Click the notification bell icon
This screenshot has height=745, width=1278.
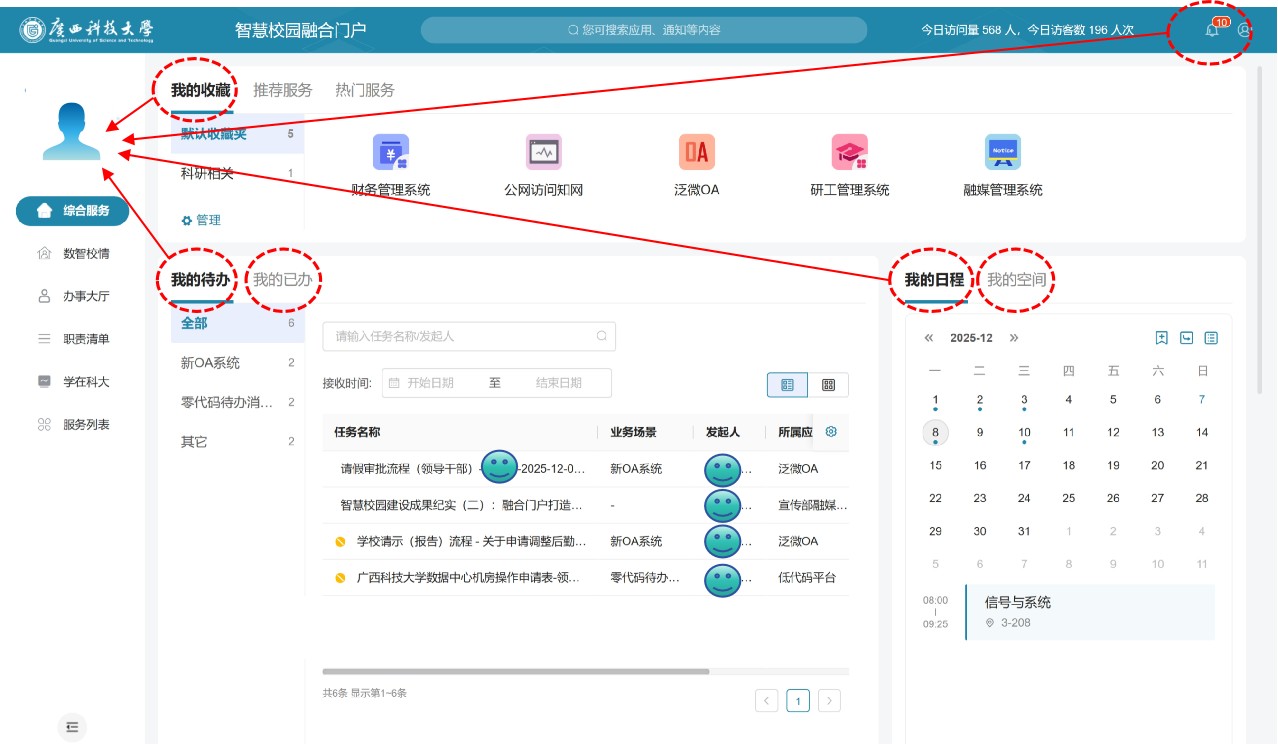pos(1212,30)
